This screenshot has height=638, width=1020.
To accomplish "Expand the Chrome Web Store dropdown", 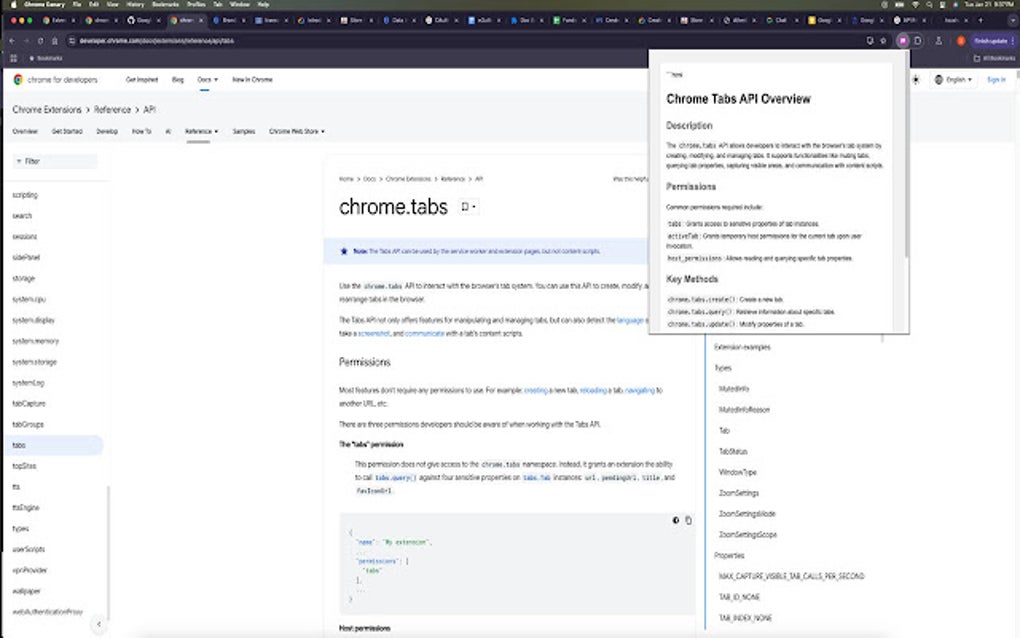I will pos(297,131).
